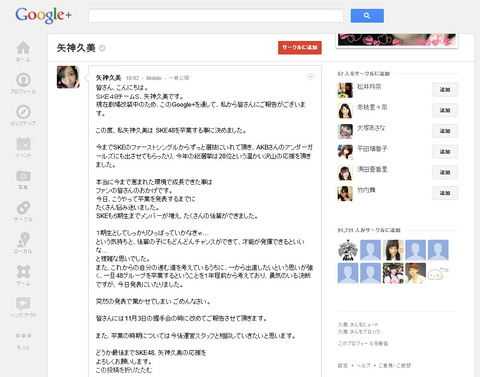This screenshot has width=480, height=377.
Task: Add 松井玲奈 with the add button
Action: pyautogui.click(x=445, y=90)
